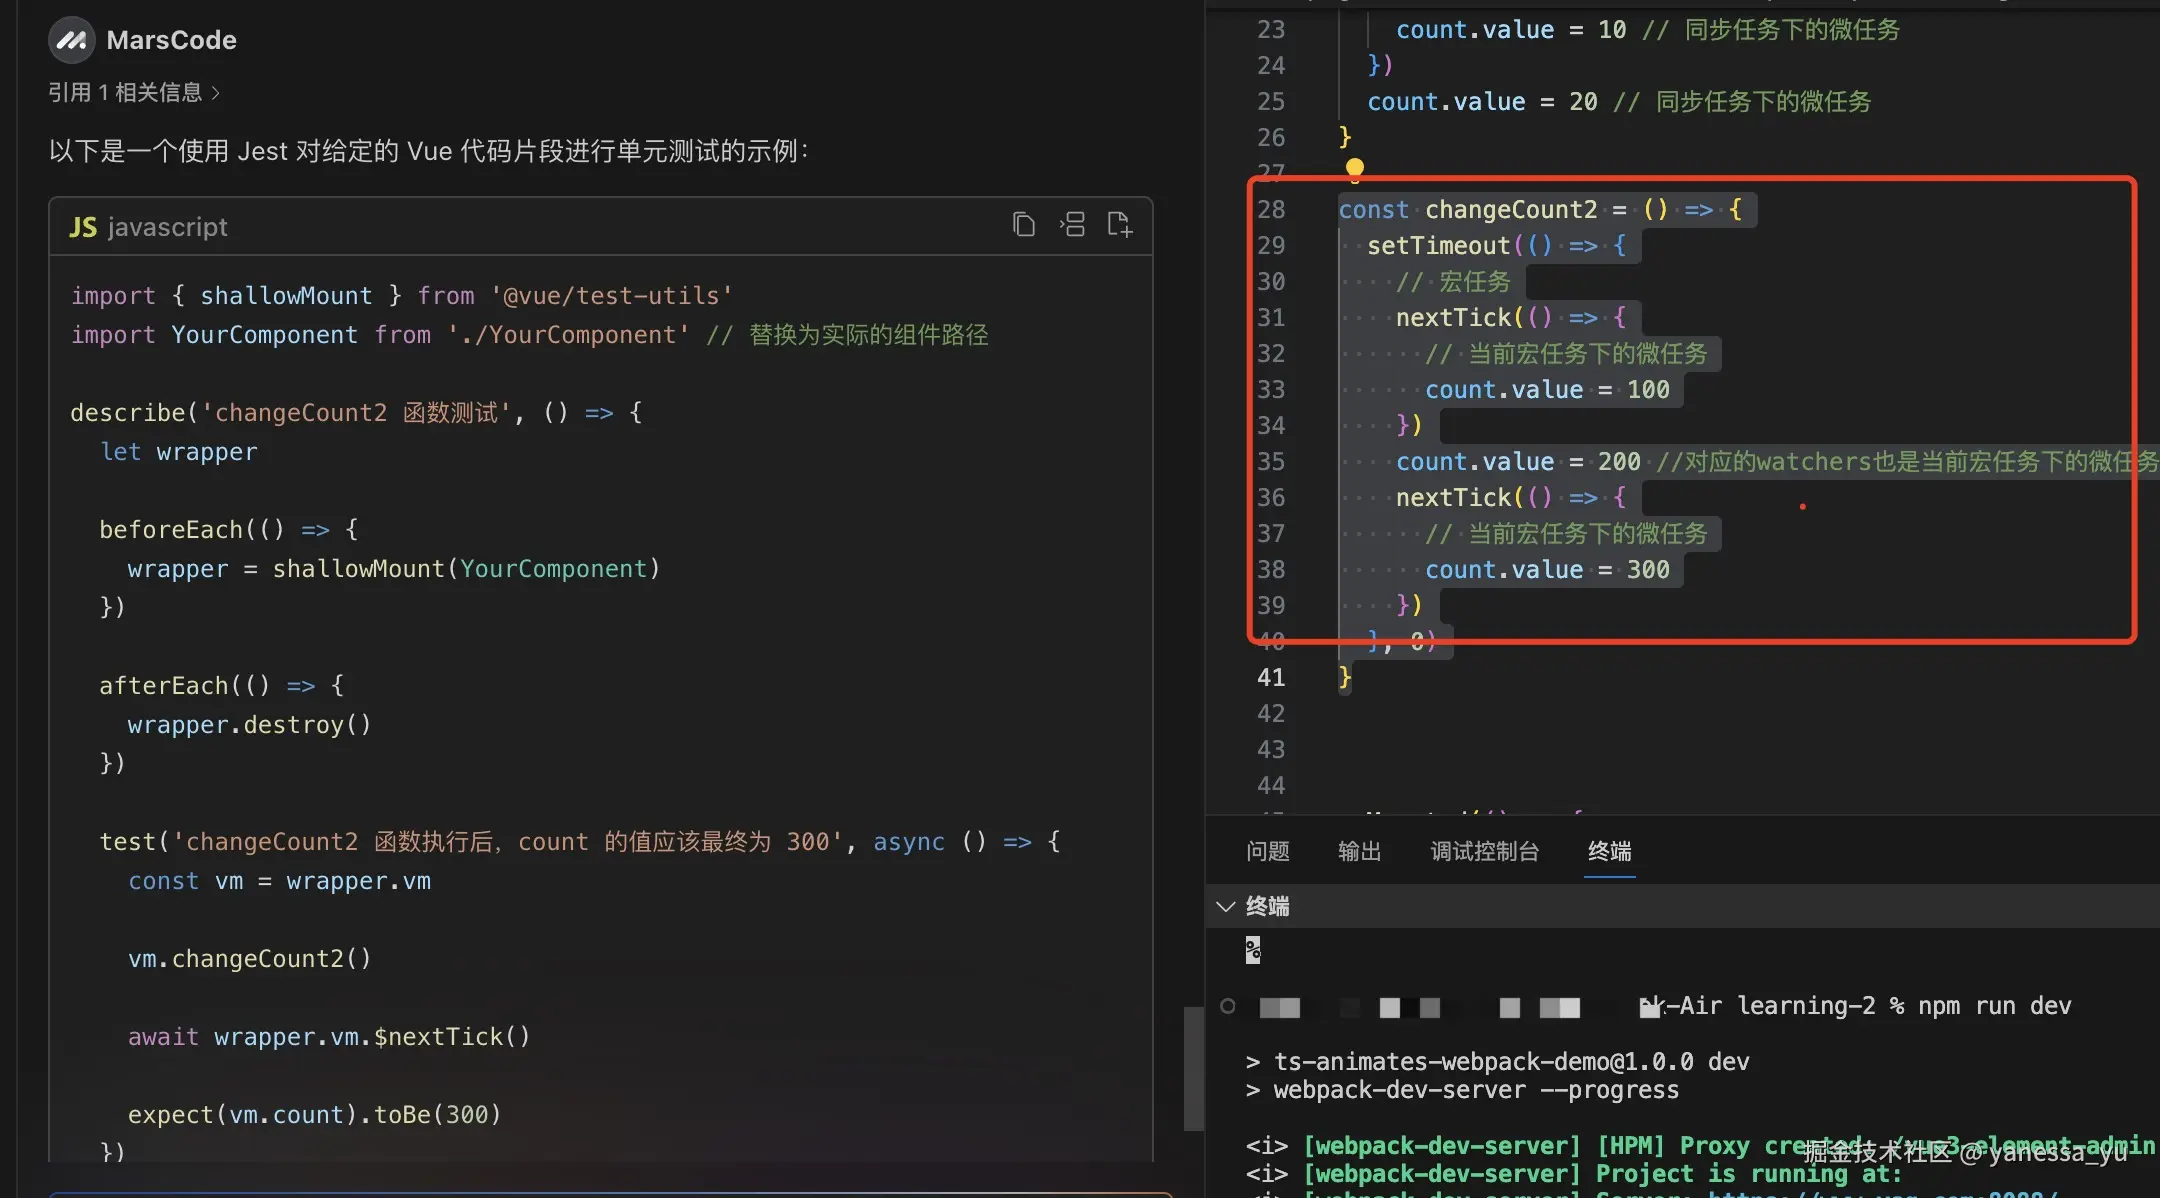The height and width of the screenshot is (1198, 2160).
Task: Click the copy code icon
Action: point(1023,225)
